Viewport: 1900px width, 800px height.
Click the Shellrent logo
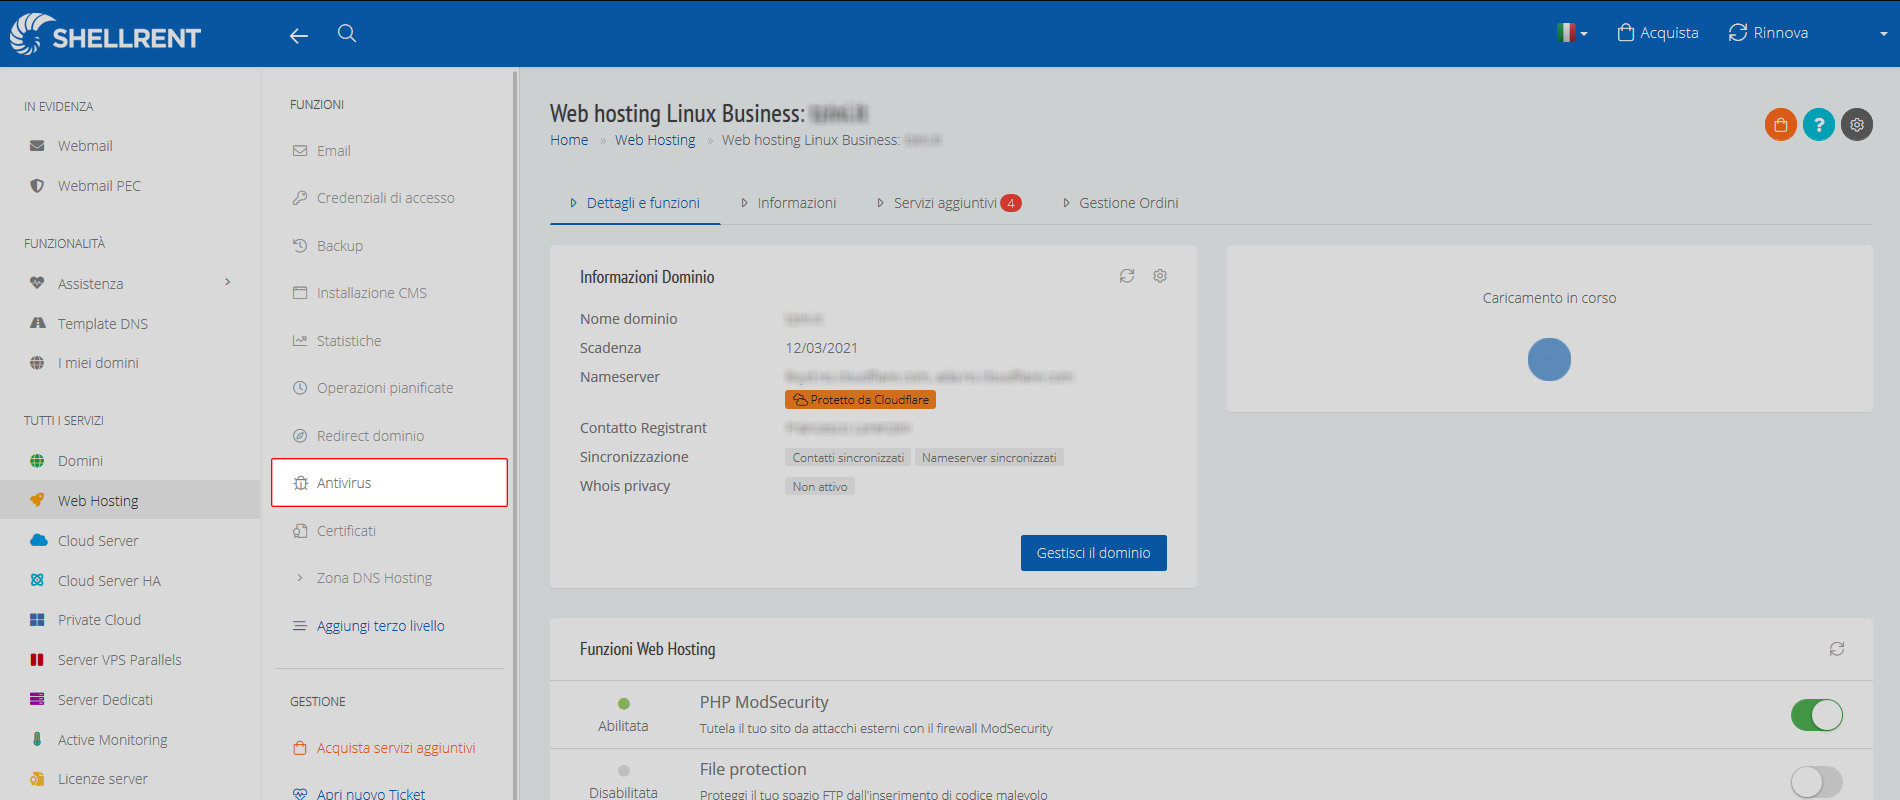pos(105,34)
